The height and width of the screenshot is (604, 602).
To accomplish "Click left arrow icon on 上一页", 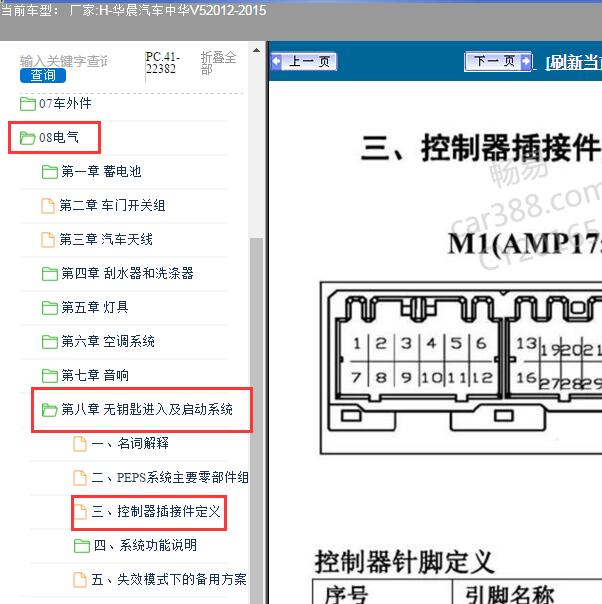I will pos(277,61).
